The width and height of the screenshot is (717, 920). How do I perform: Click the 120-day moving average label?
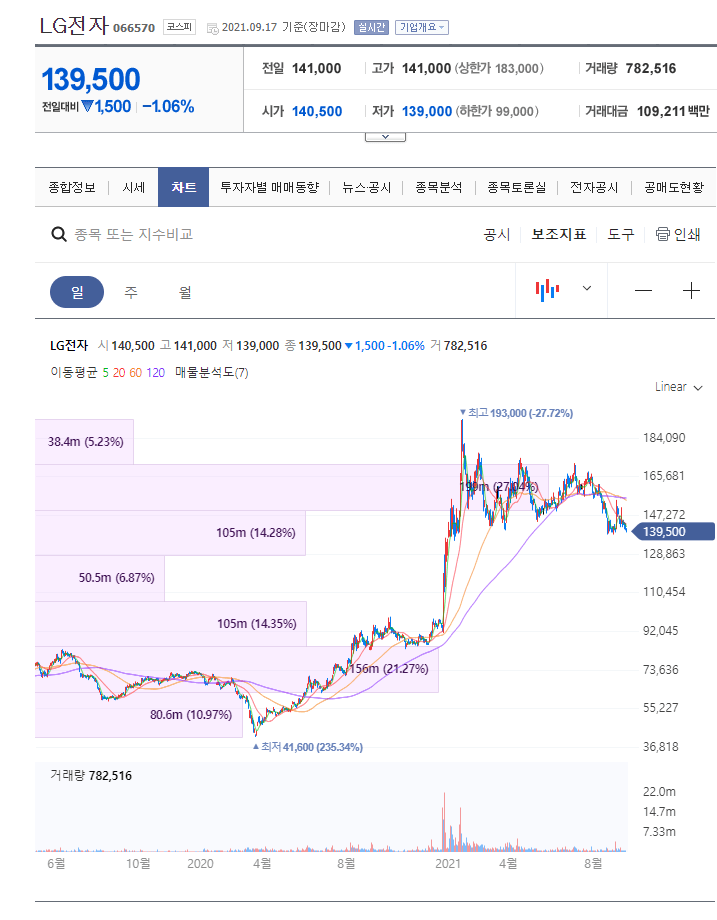[x=155, y=373]
